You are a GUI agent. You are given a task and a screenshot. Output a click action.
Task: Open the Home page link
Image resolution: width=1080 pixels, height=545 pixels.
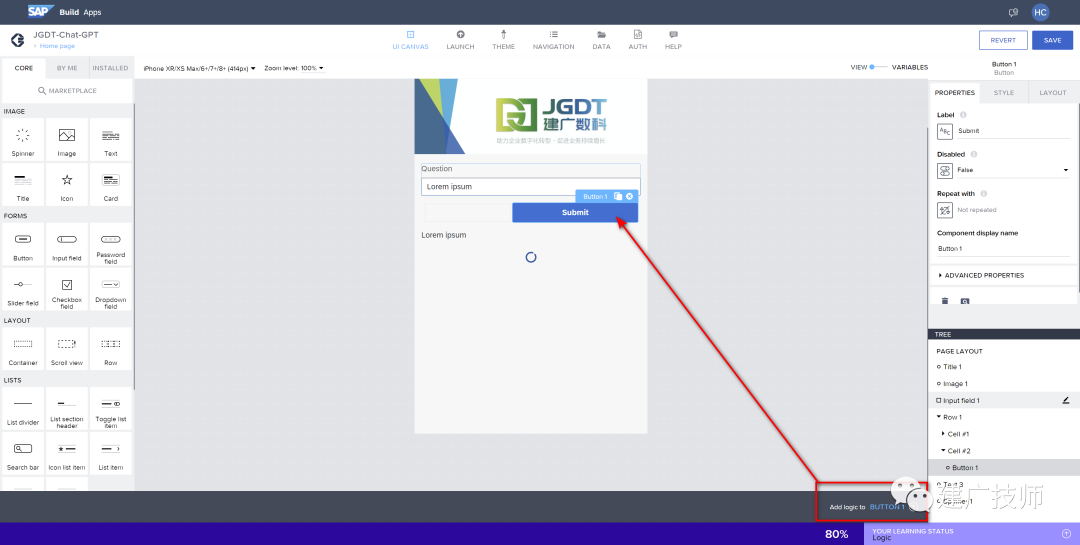[x=57, y=46]
